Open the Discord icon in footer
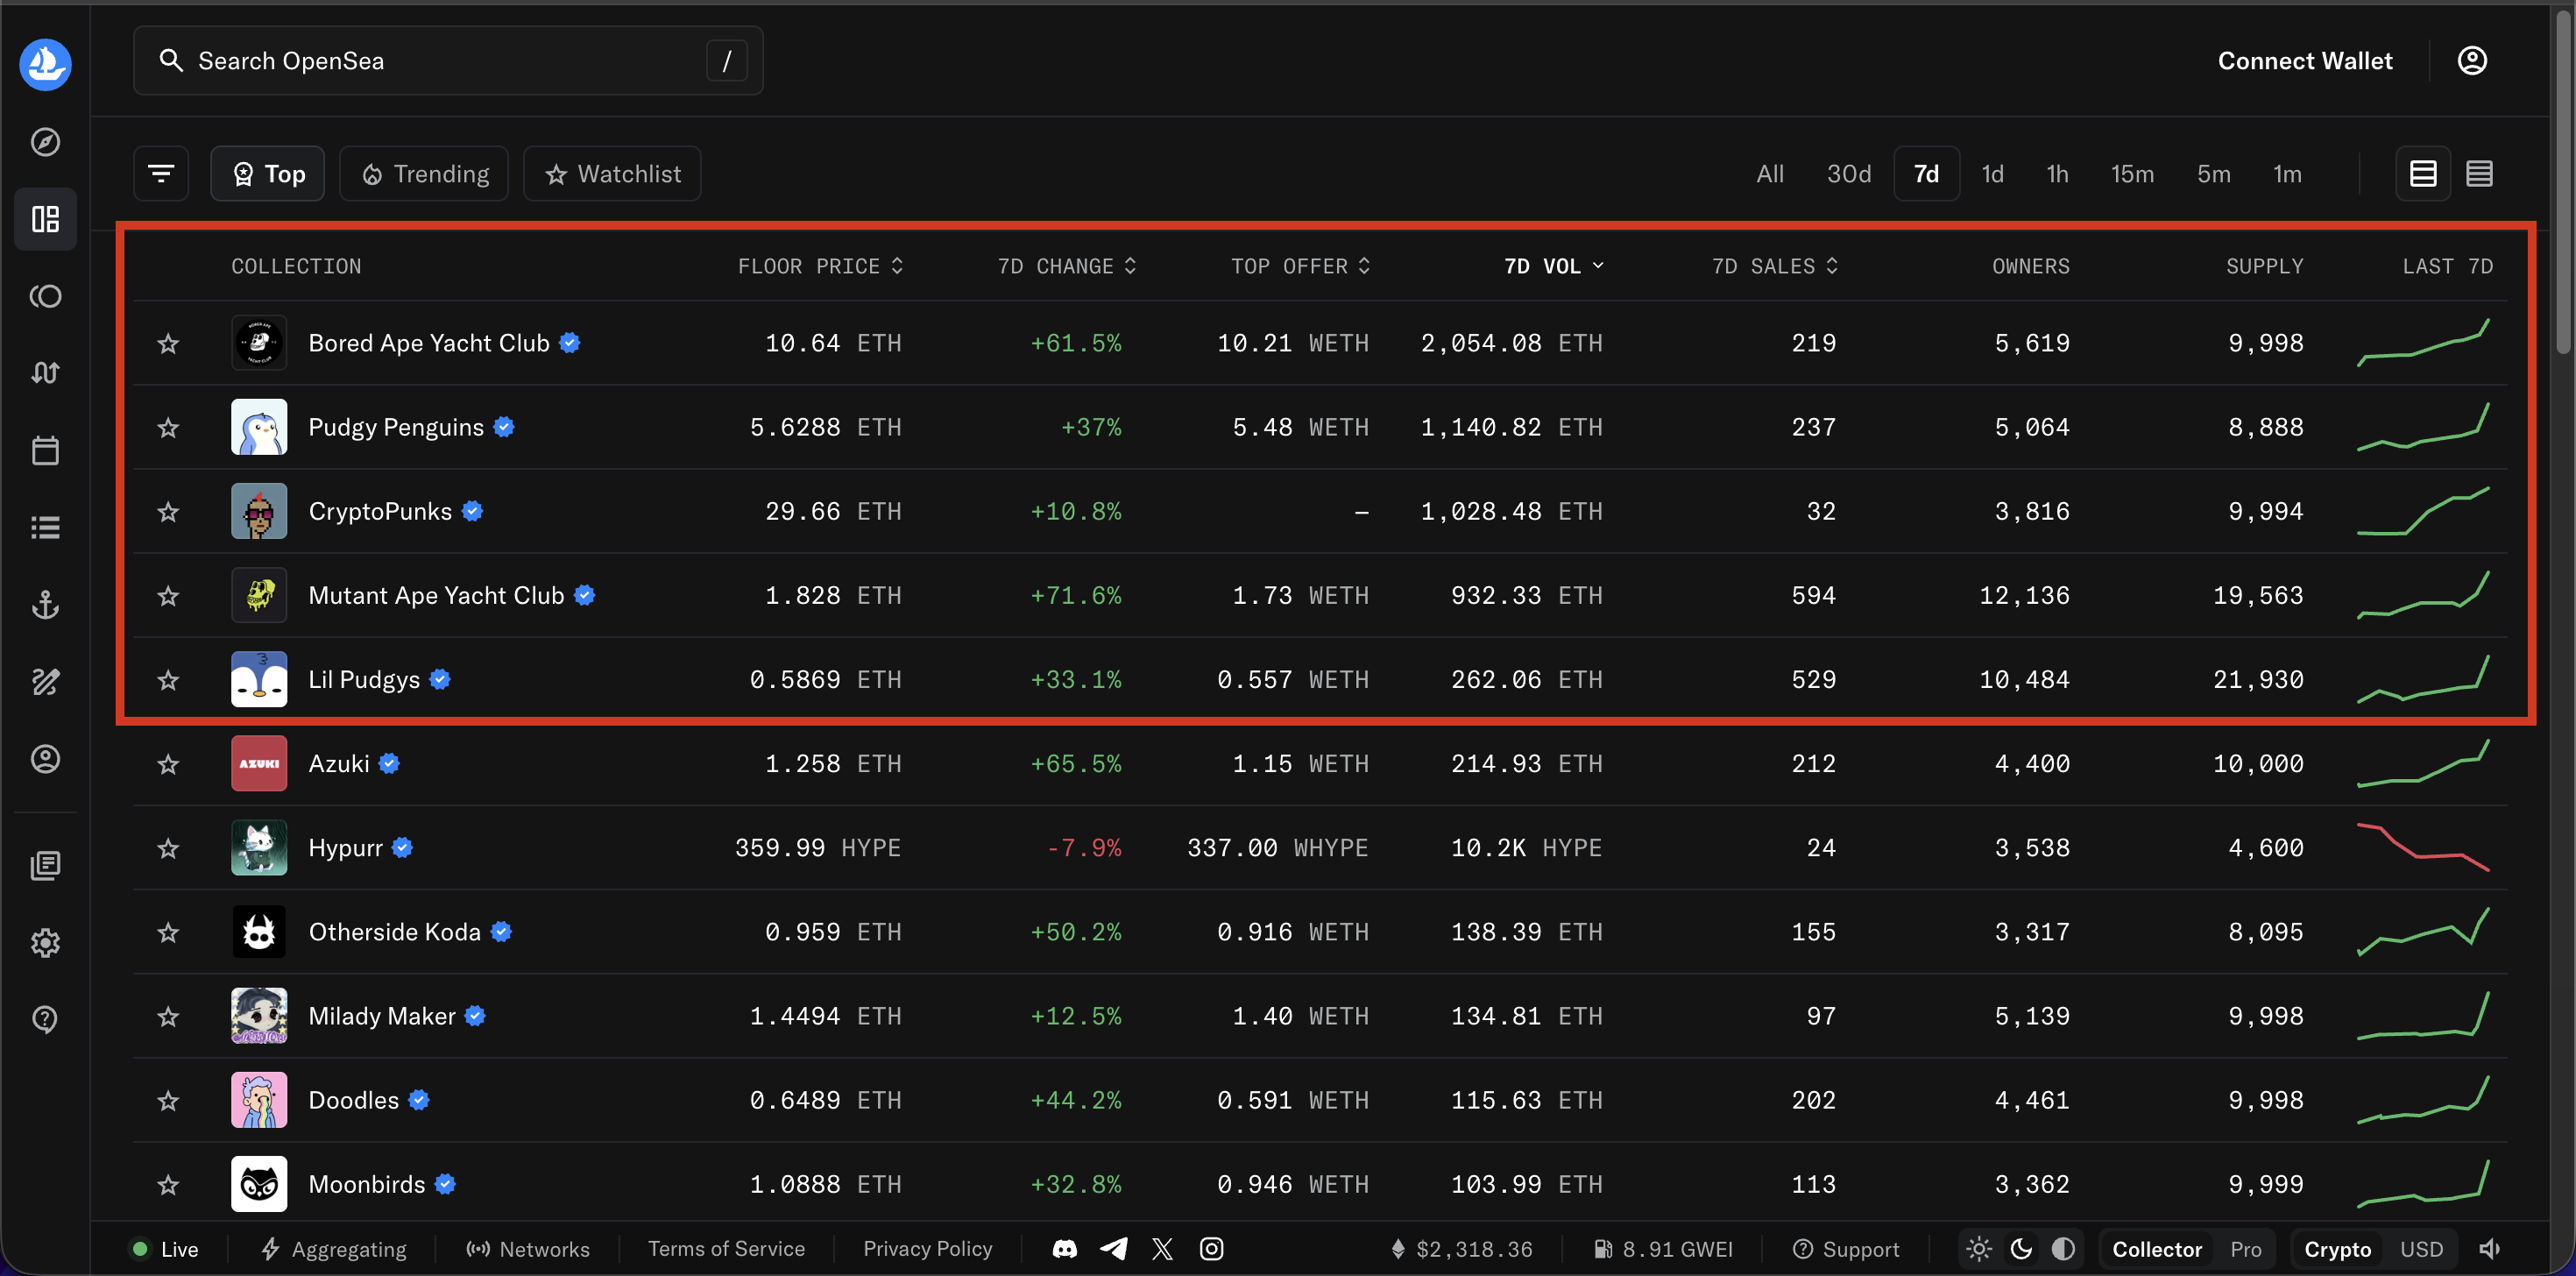 [x=1064, y=1249]
